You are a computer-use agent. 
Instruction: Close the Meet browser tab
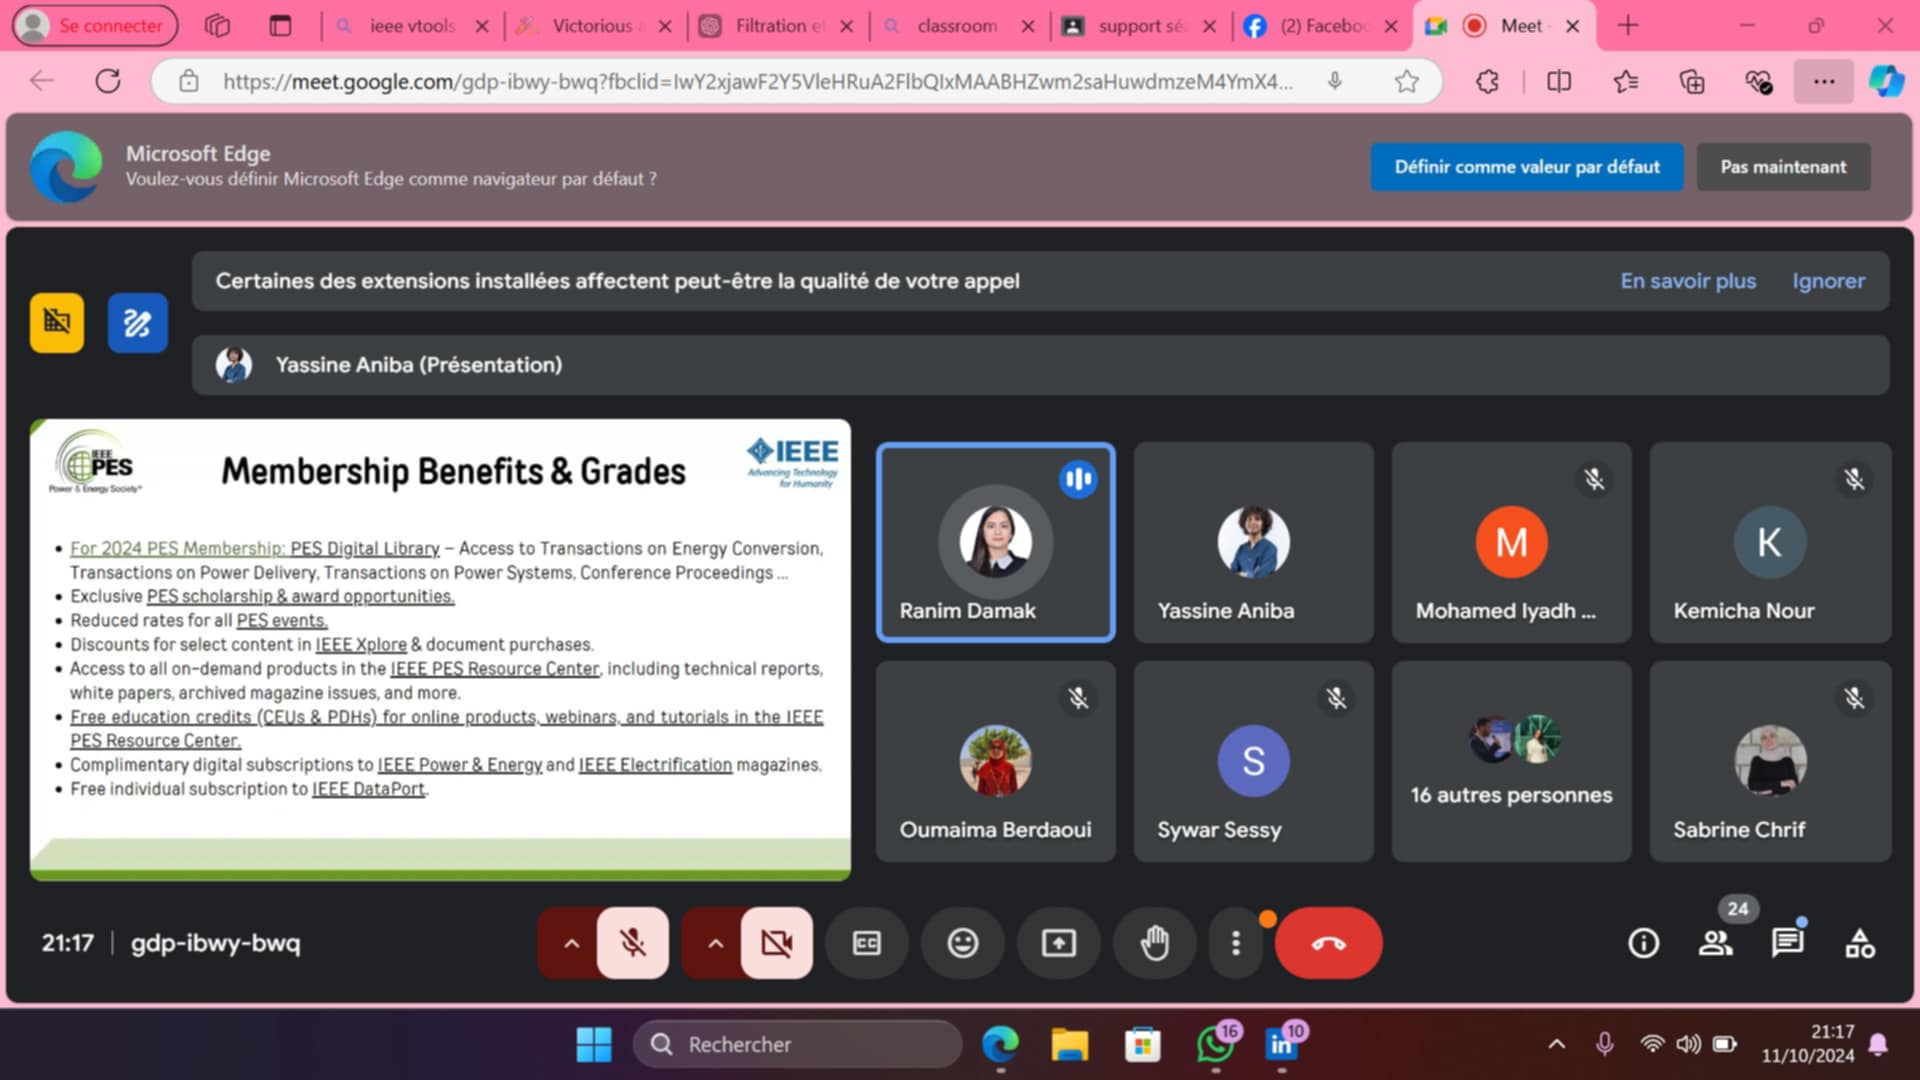point(1572,26)
